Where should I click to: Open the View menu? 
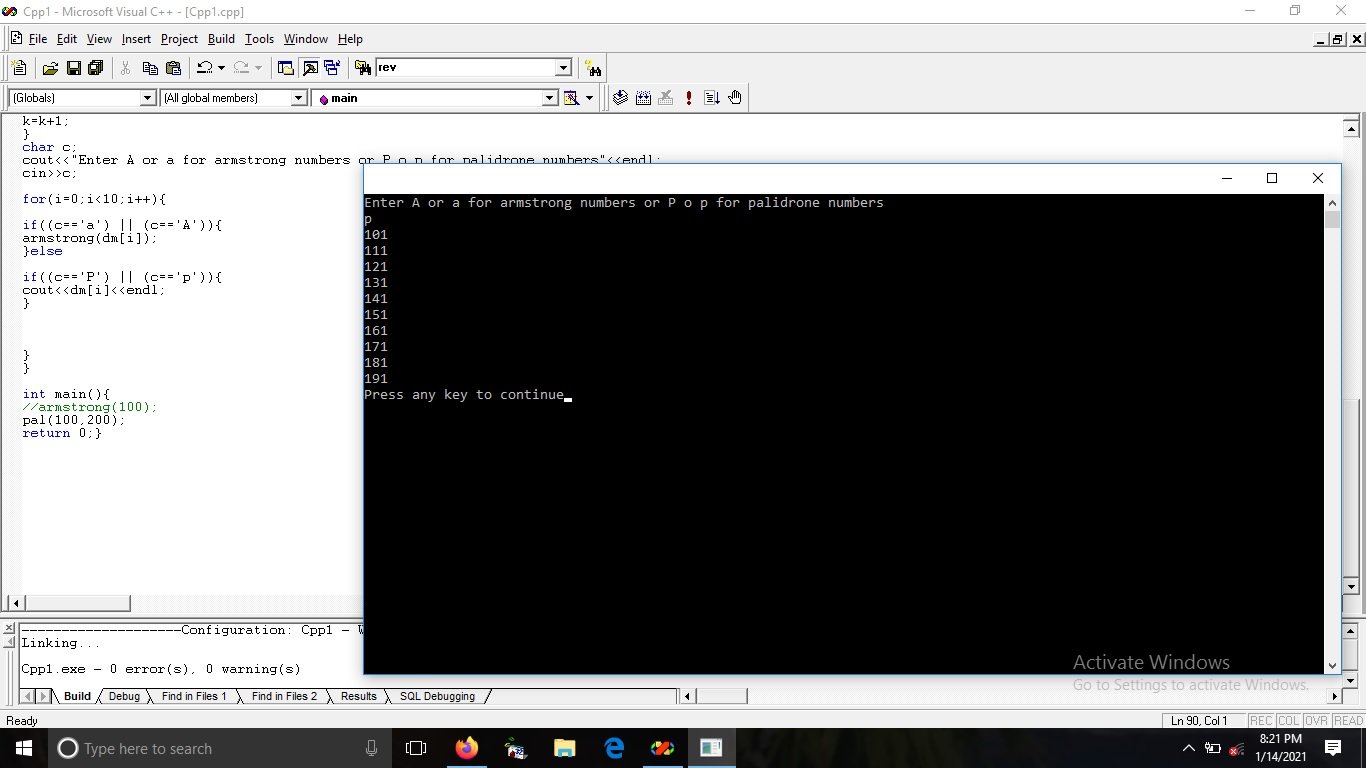point(99,39)
